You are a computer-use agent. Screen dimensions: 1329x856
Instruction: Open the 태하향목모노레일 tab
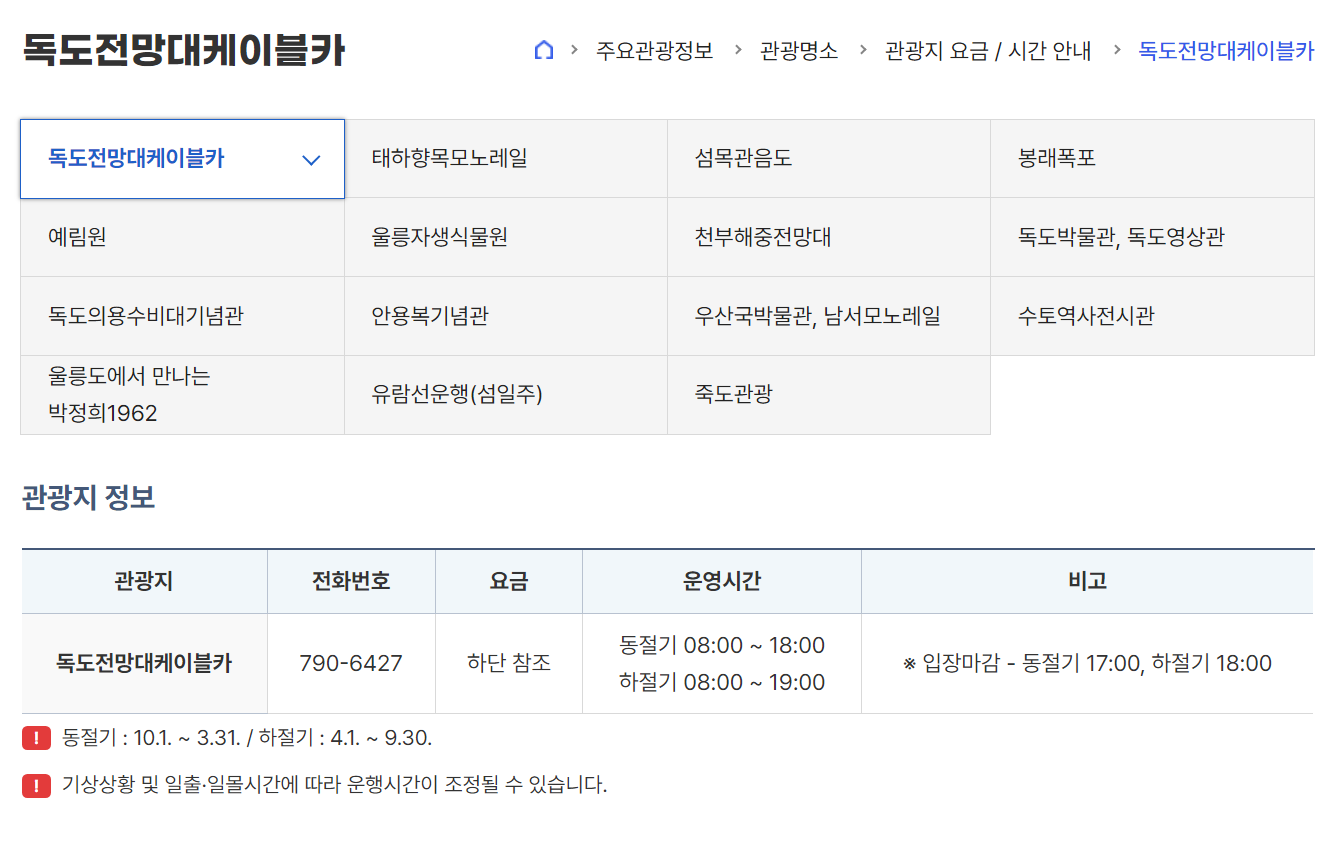tap(506, 159)
